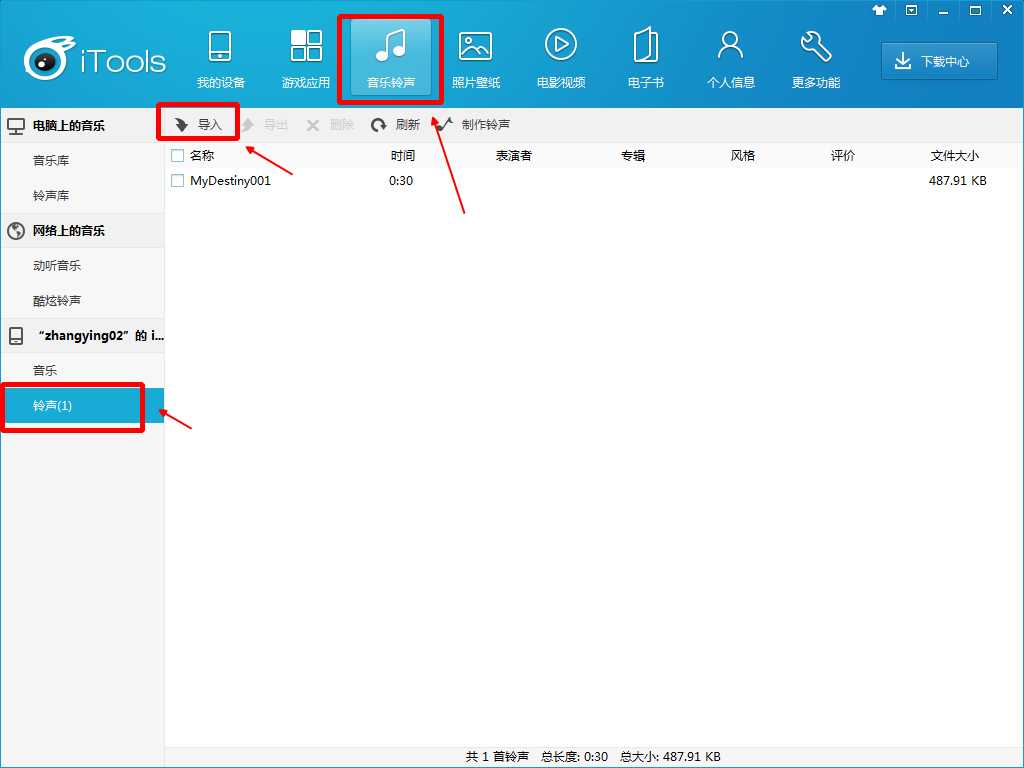Open the 我的设备 device section
The image size is (1024, 768).
coord(221,60)
